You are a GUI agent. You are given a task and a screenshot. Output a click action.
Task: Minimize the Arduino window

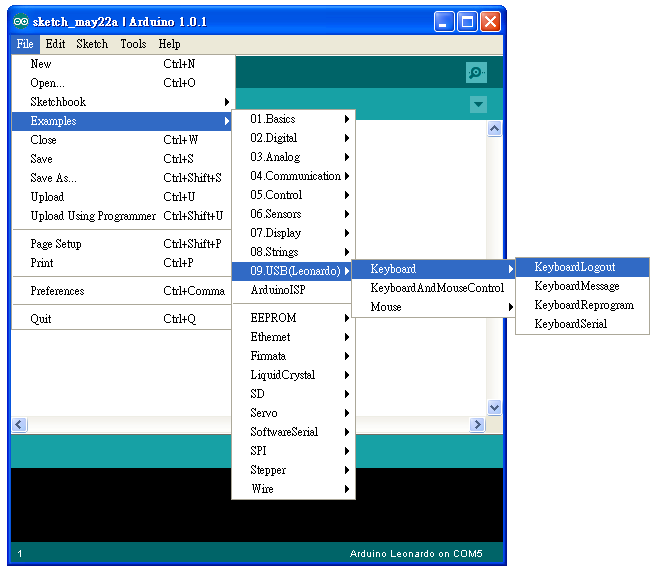point(444,21)
